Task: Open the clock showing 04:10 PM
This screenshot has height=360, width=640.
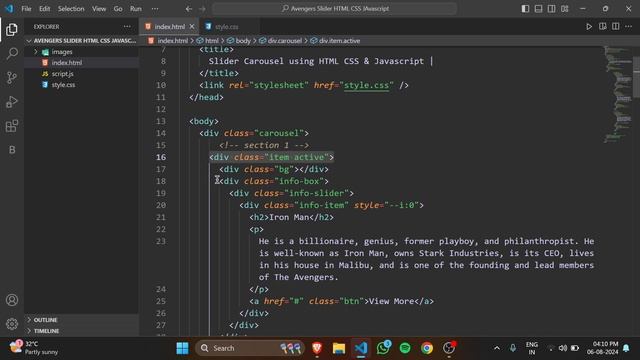Action: (602, 348)
